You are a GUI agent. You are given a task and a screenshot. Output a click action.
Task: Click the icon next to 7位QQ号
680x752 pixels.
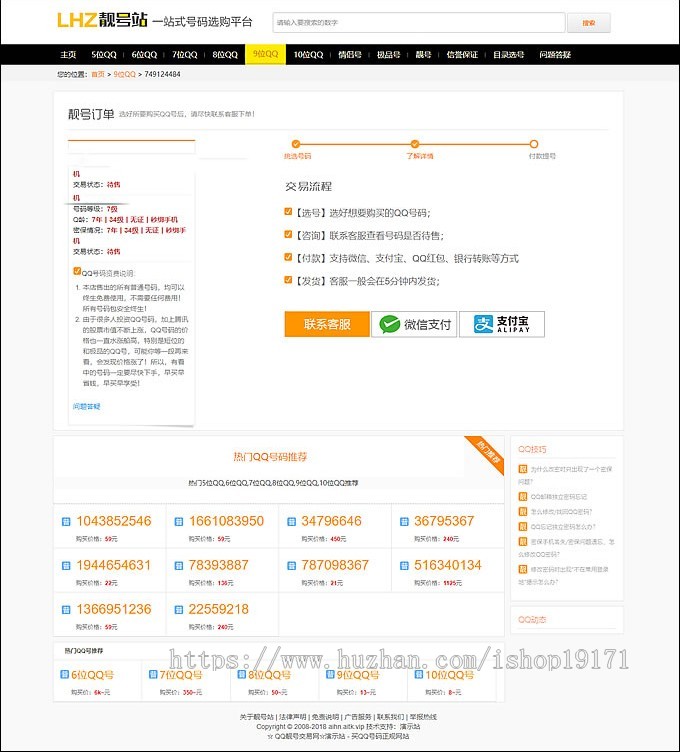(153, 675)
